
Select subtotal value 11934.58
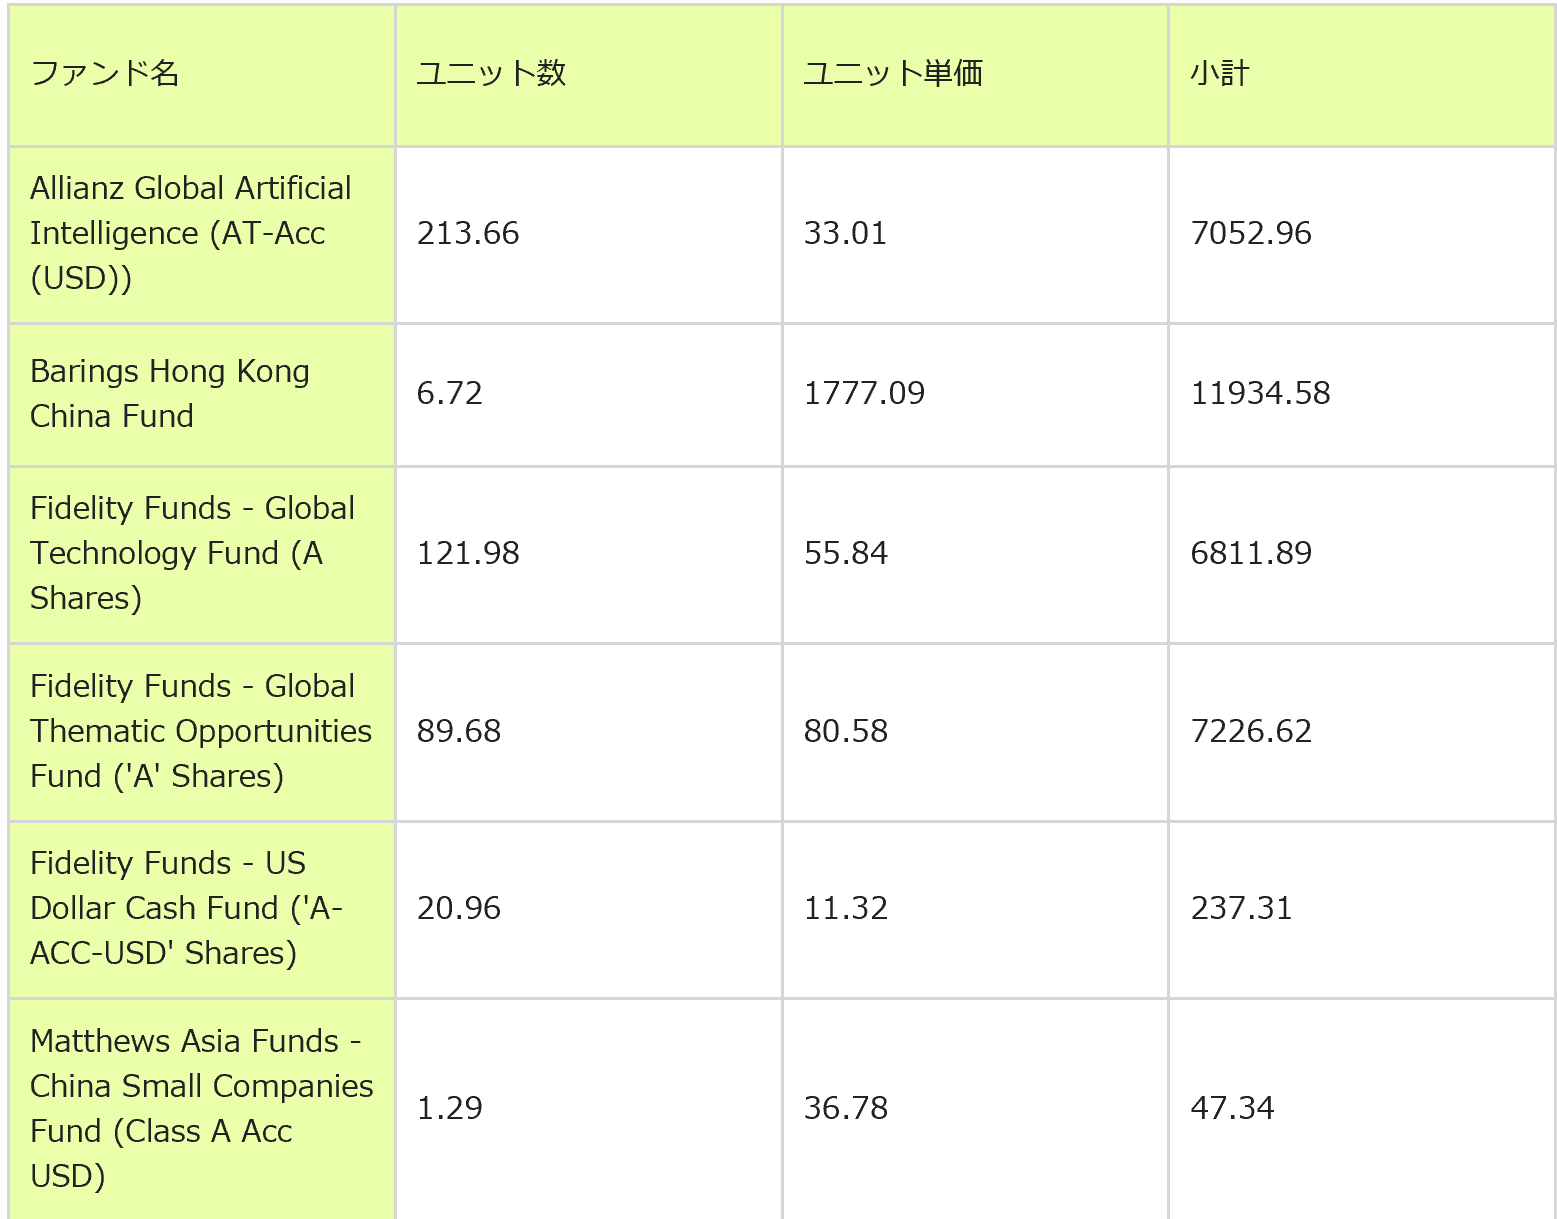click(1260, 393)
